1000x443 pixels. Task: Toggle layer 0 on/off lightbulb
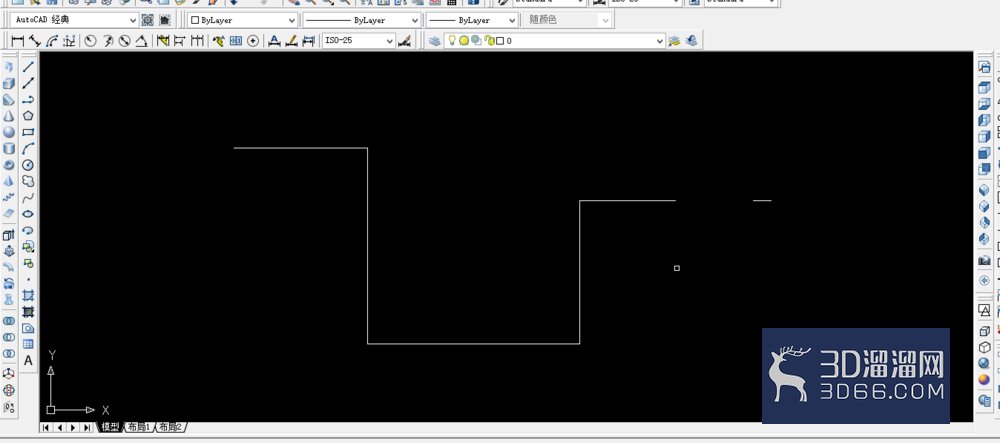point(452,41)
